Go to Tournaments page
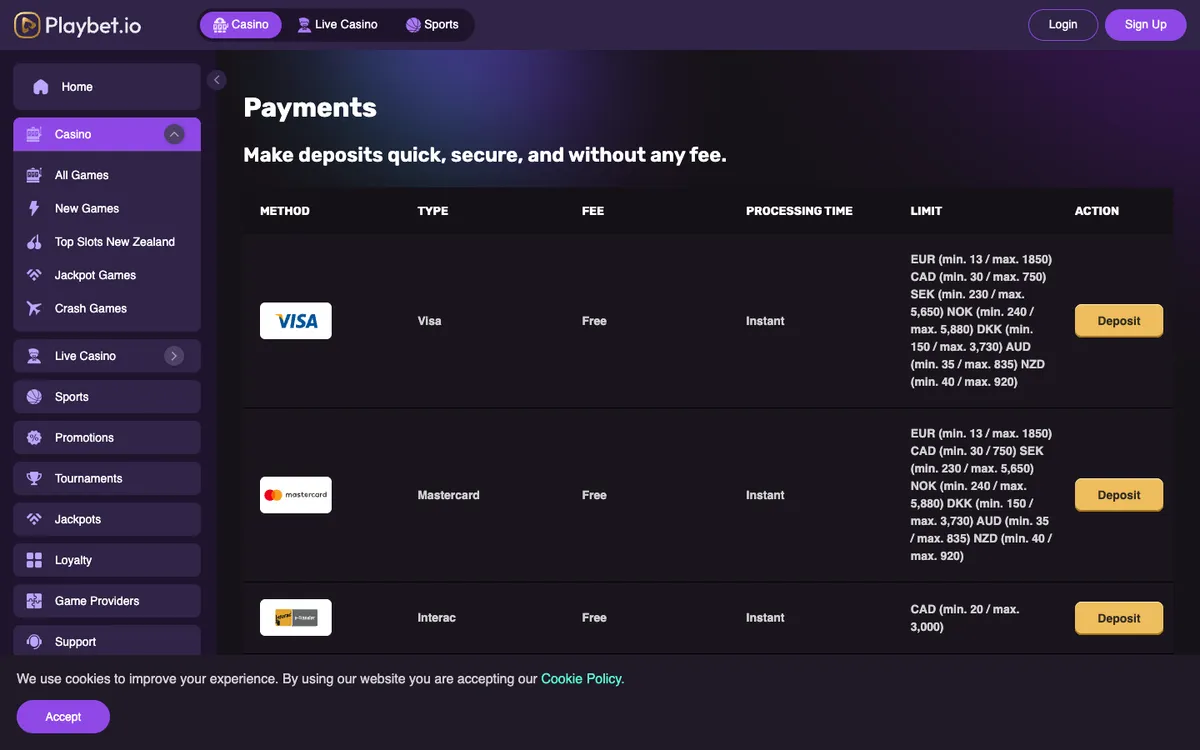The height and width of the screenshot is (750, 1200). pyautogui.click(x=107, y=479)
